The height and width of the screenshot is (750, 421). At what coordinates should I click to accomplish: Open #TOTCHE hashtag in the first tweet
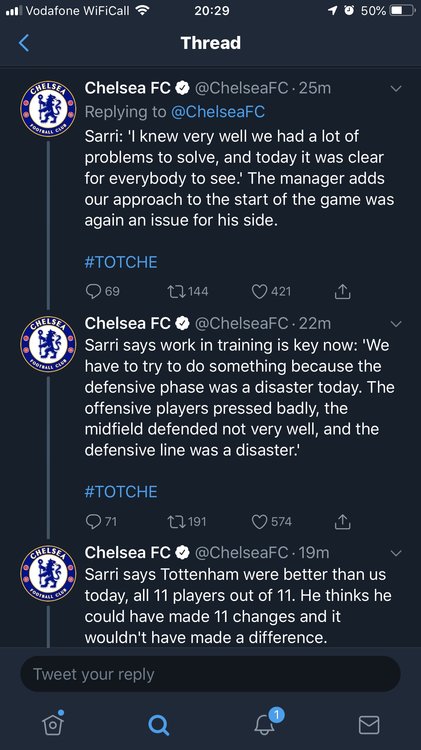[121, 262]
